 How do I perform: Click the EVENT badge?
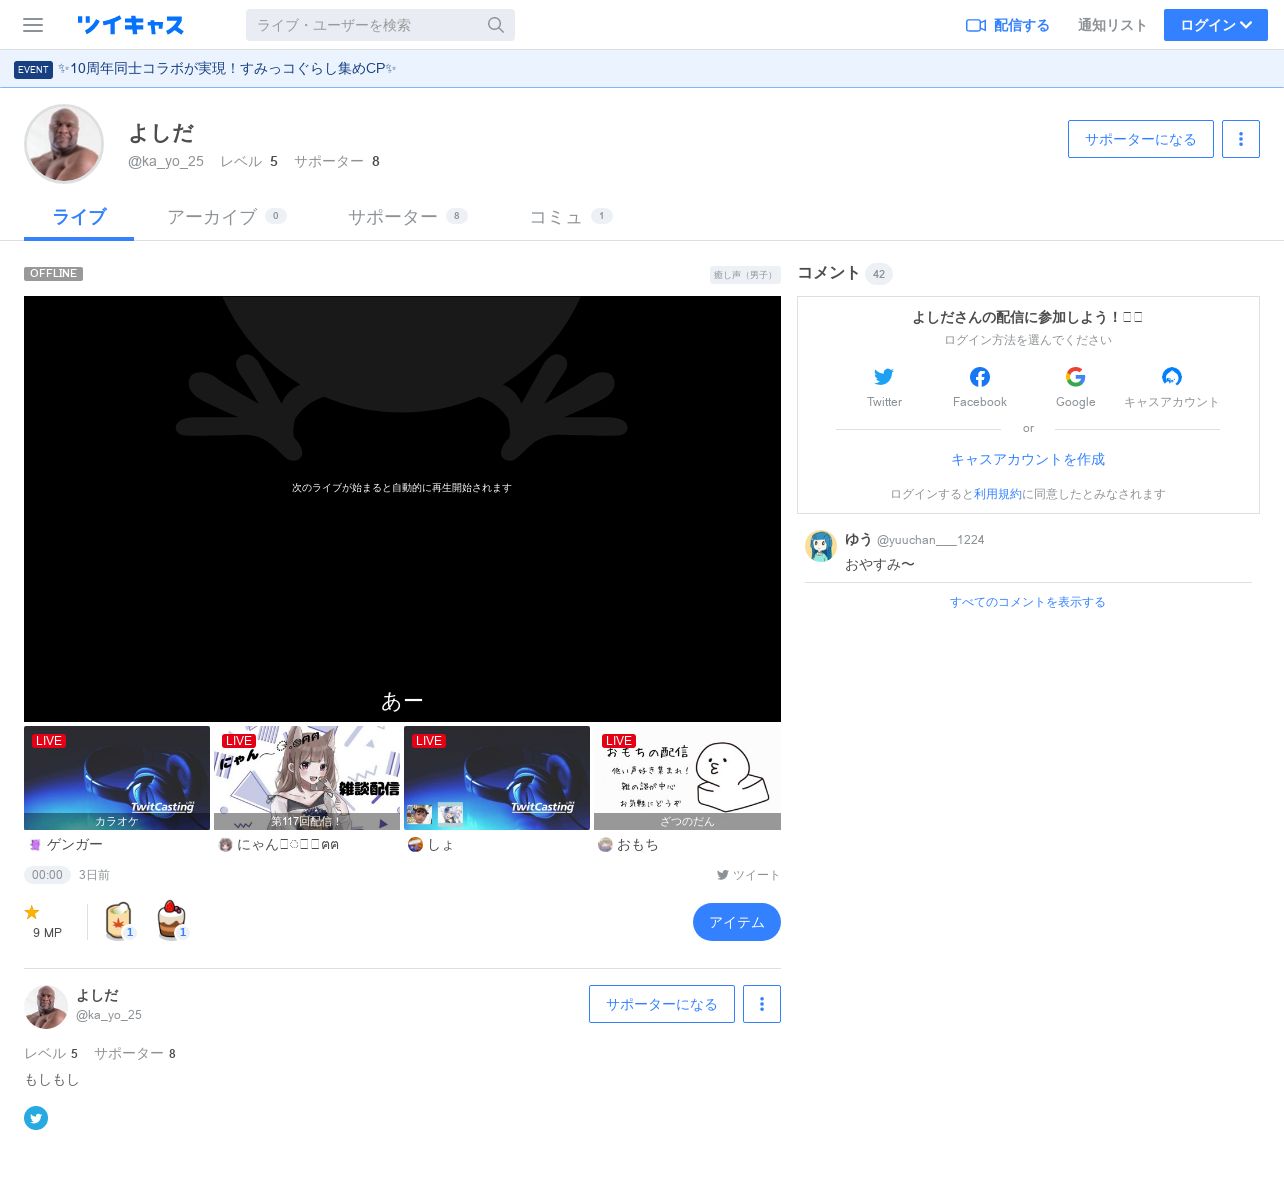coord(33,69)
